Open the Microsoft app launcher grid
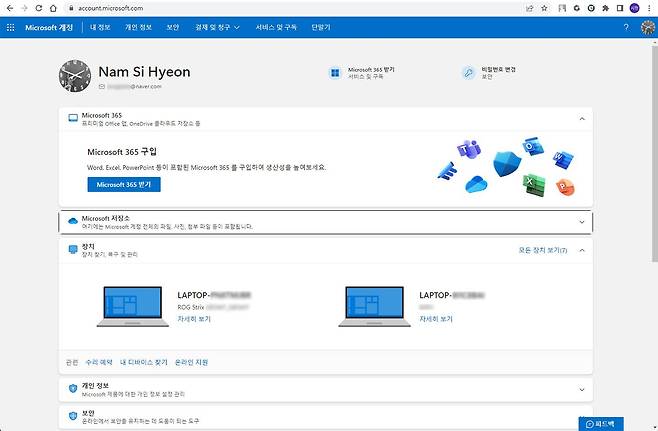Screen dimensions: 658x431 10,27
